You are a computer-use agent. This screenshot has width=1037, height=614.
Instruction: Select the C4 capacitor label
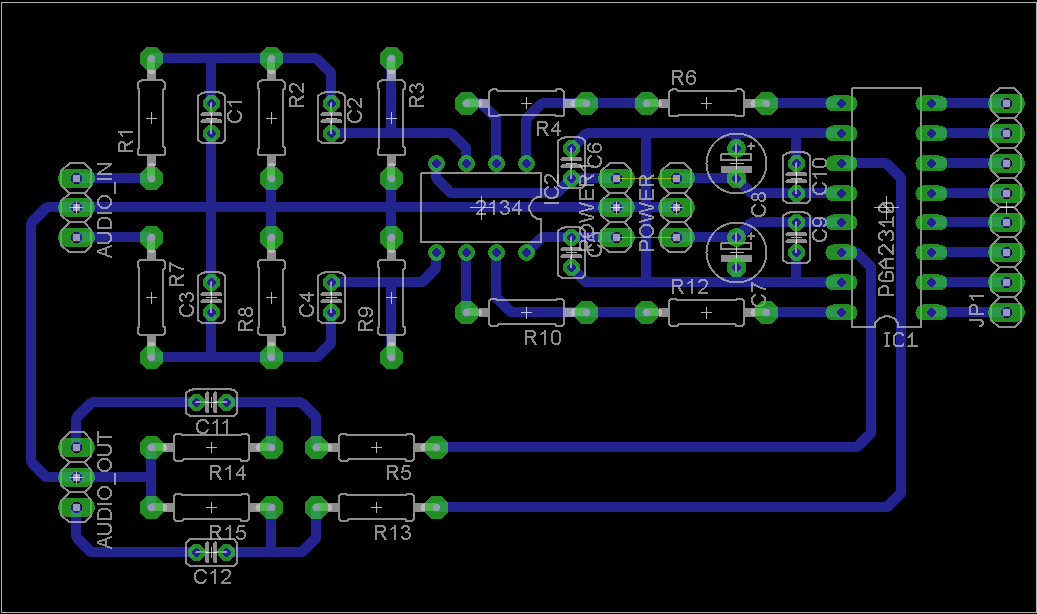pyautogui.click(x=307, y=304)
